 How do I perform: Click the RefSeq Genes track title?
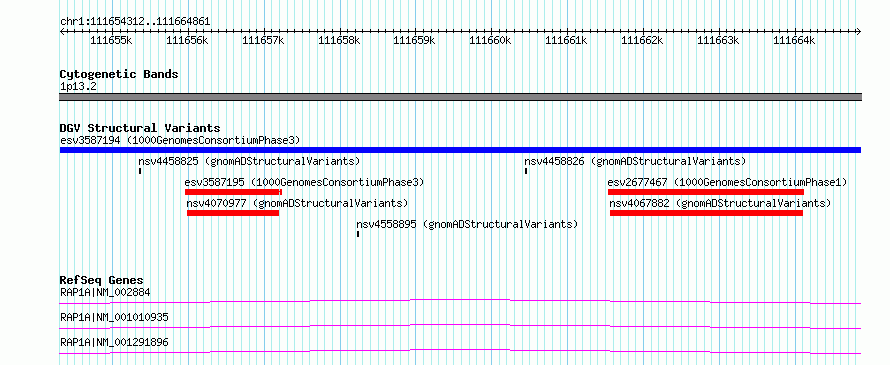(102, 280)
